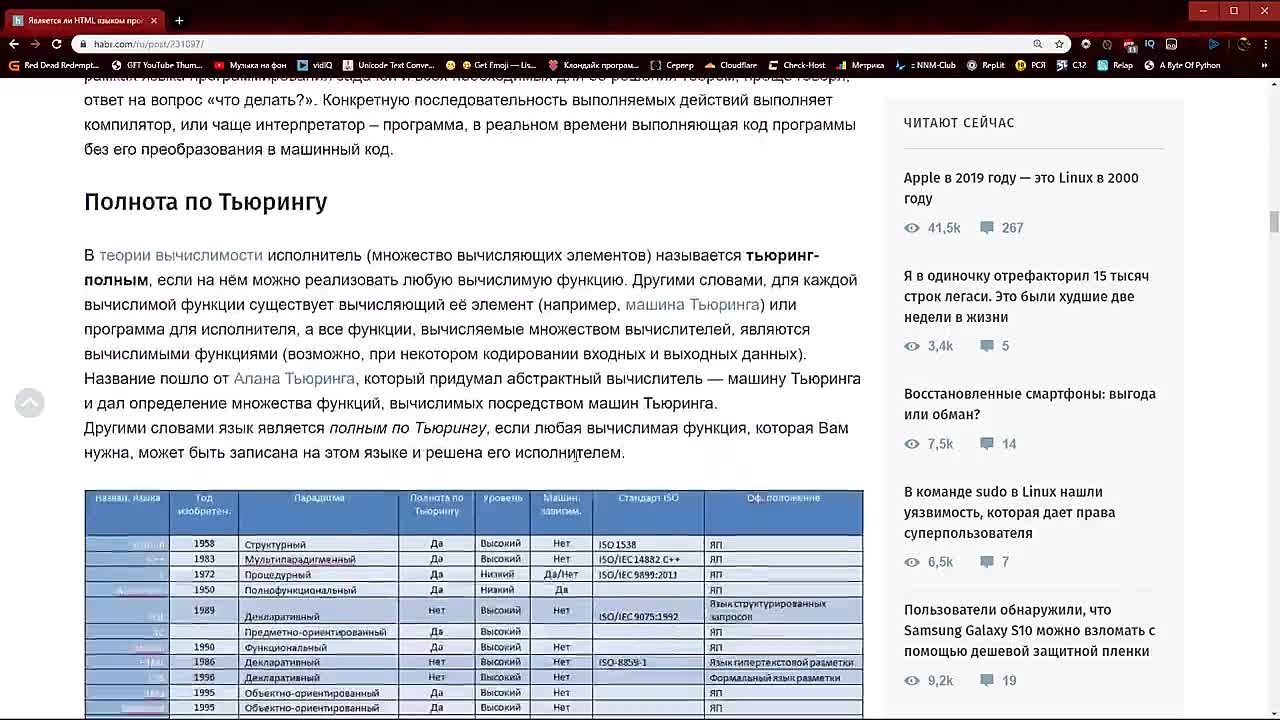This screenshot has height=720, width=1280.
Task: Open the 'A Byte Of Python' bookmark
Action: [x=1183, y=65]
